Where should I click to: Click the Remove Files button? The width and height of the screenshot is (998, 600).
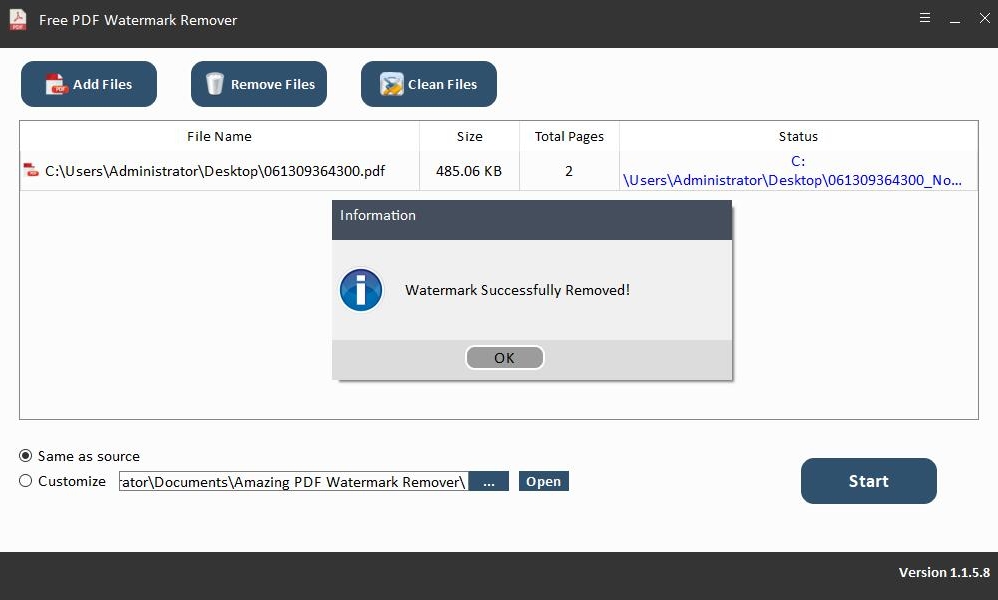point(258,84)
